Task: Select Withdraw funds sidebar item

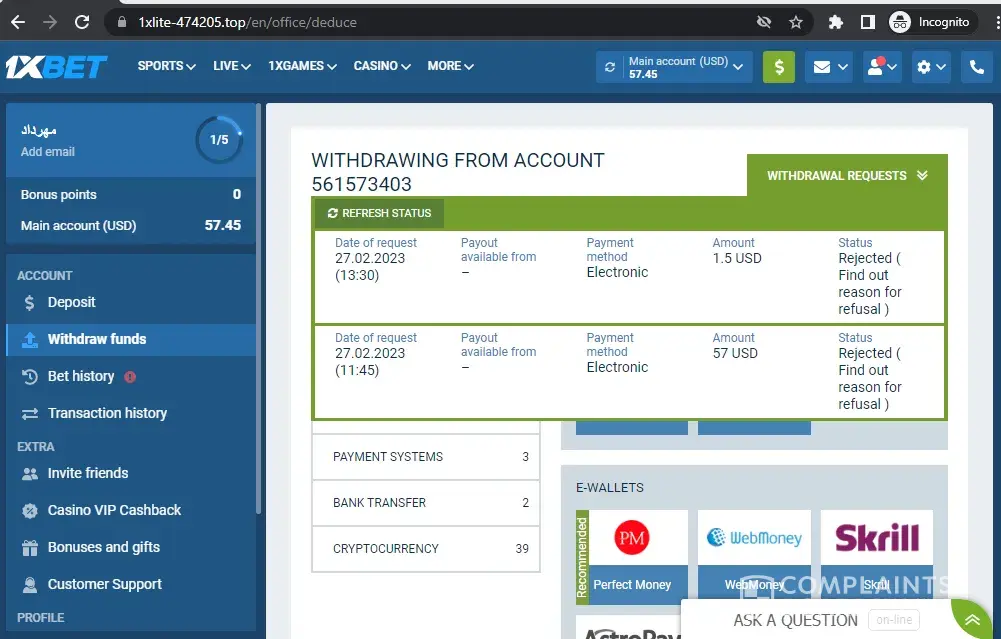Action: click(131, 339)
